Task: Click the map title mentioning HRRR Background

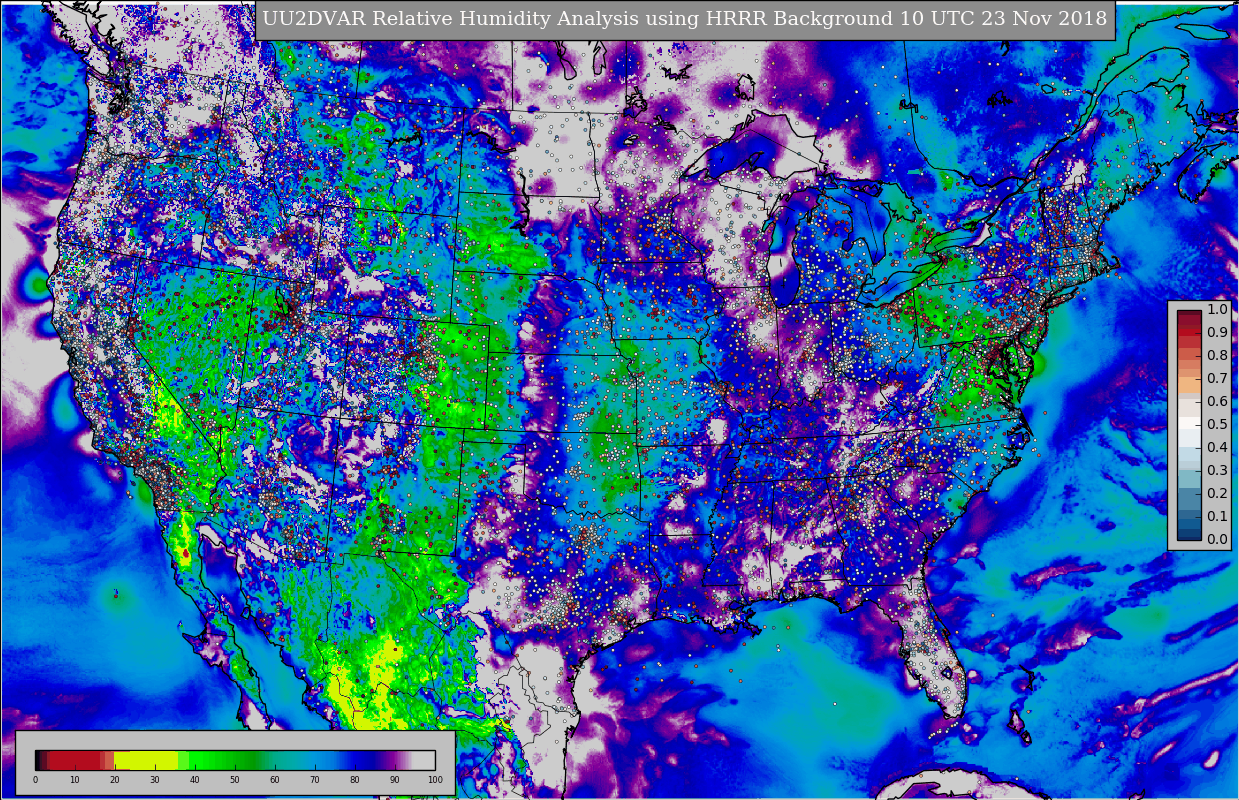Action: [x=685, y=19]
